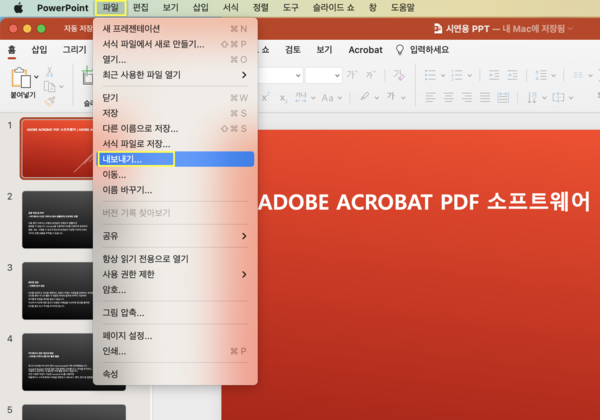The height and width of the screenshot is (420, 600).
Task: Choose 페이지 설정... menu item
Action: coord(175,336)
